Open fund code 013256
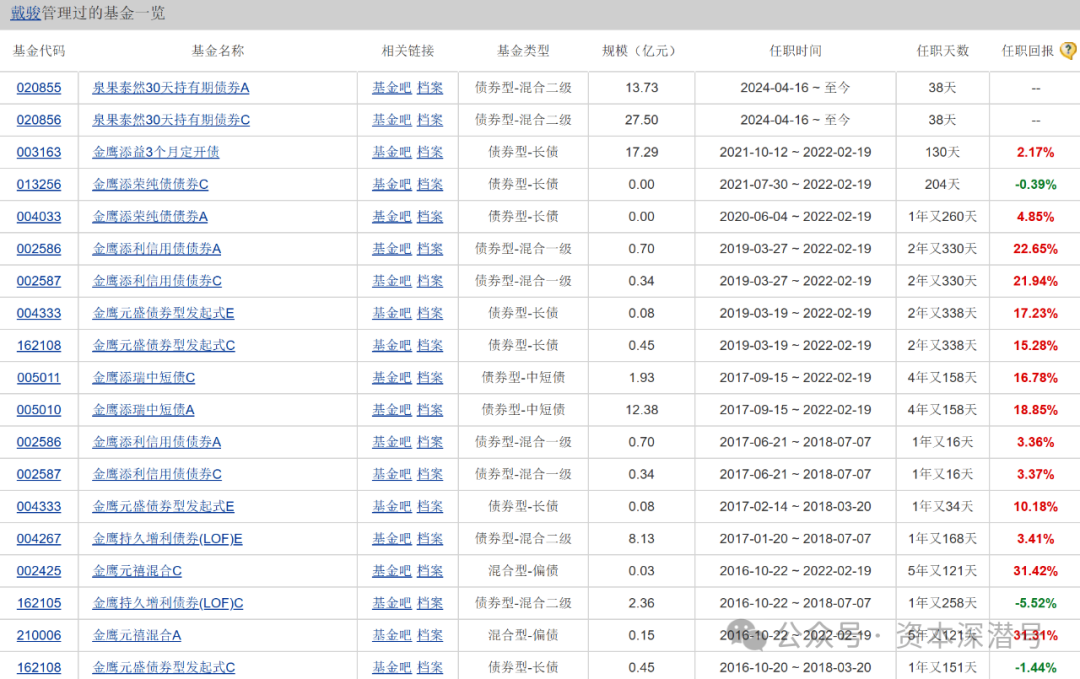The width and height of the screenshot is (1080, 679). [39, 185]
